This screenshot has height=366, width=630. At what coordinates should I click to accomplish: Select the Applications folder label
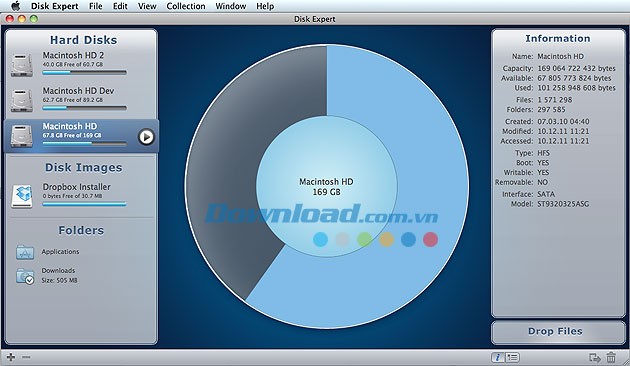pos(60,251)
